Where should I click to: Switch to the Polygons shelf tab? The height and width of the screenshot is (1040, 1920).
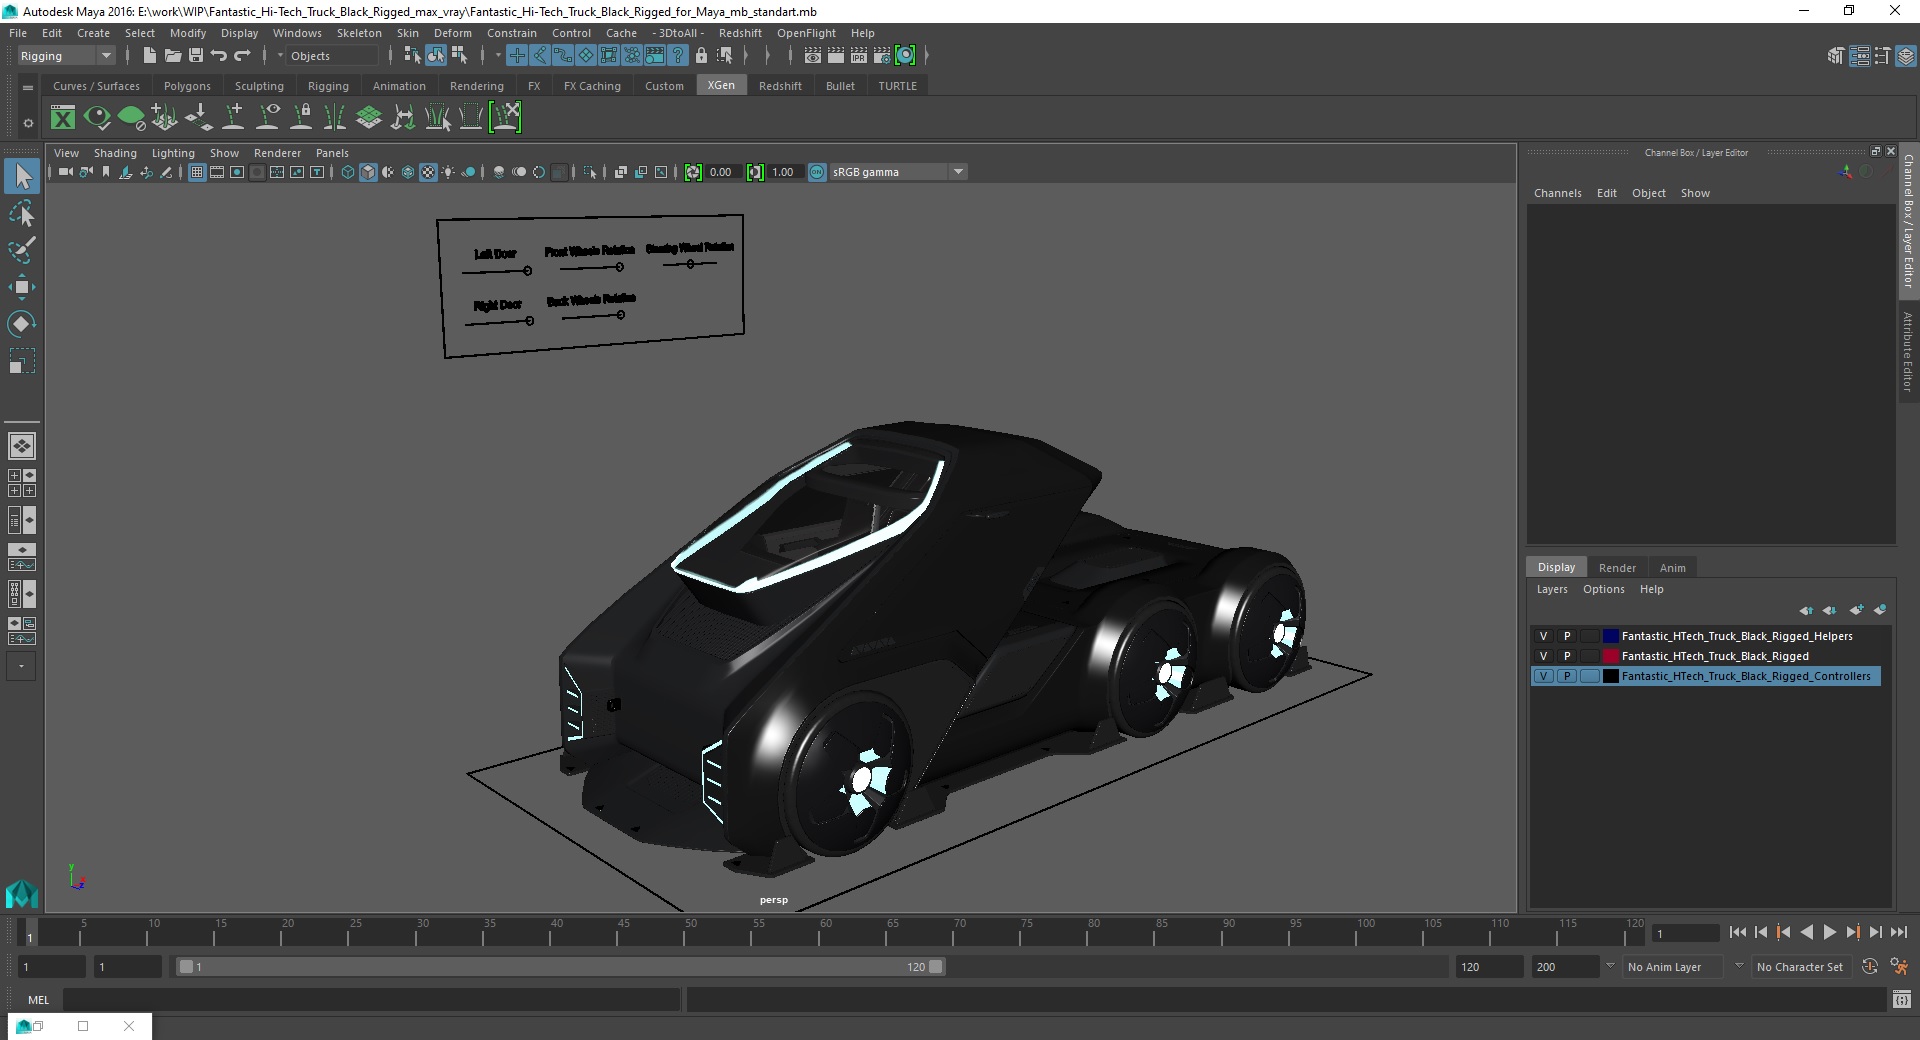click(x=187, y=86)
